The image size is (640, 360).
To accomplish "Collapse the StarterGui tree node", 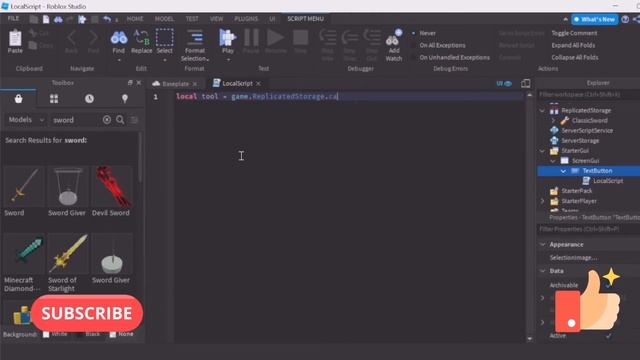I will coord(542,151).
